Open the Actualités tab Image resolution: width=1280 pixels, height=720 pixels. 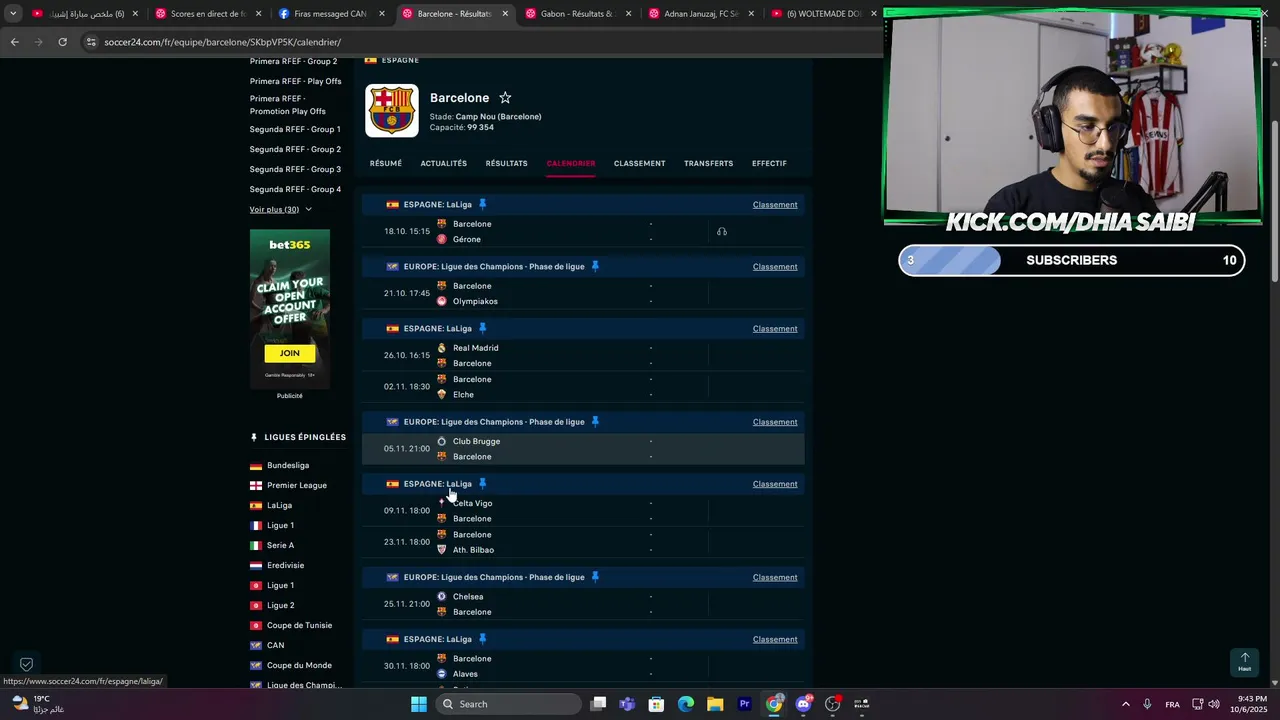tap(444, 163)
